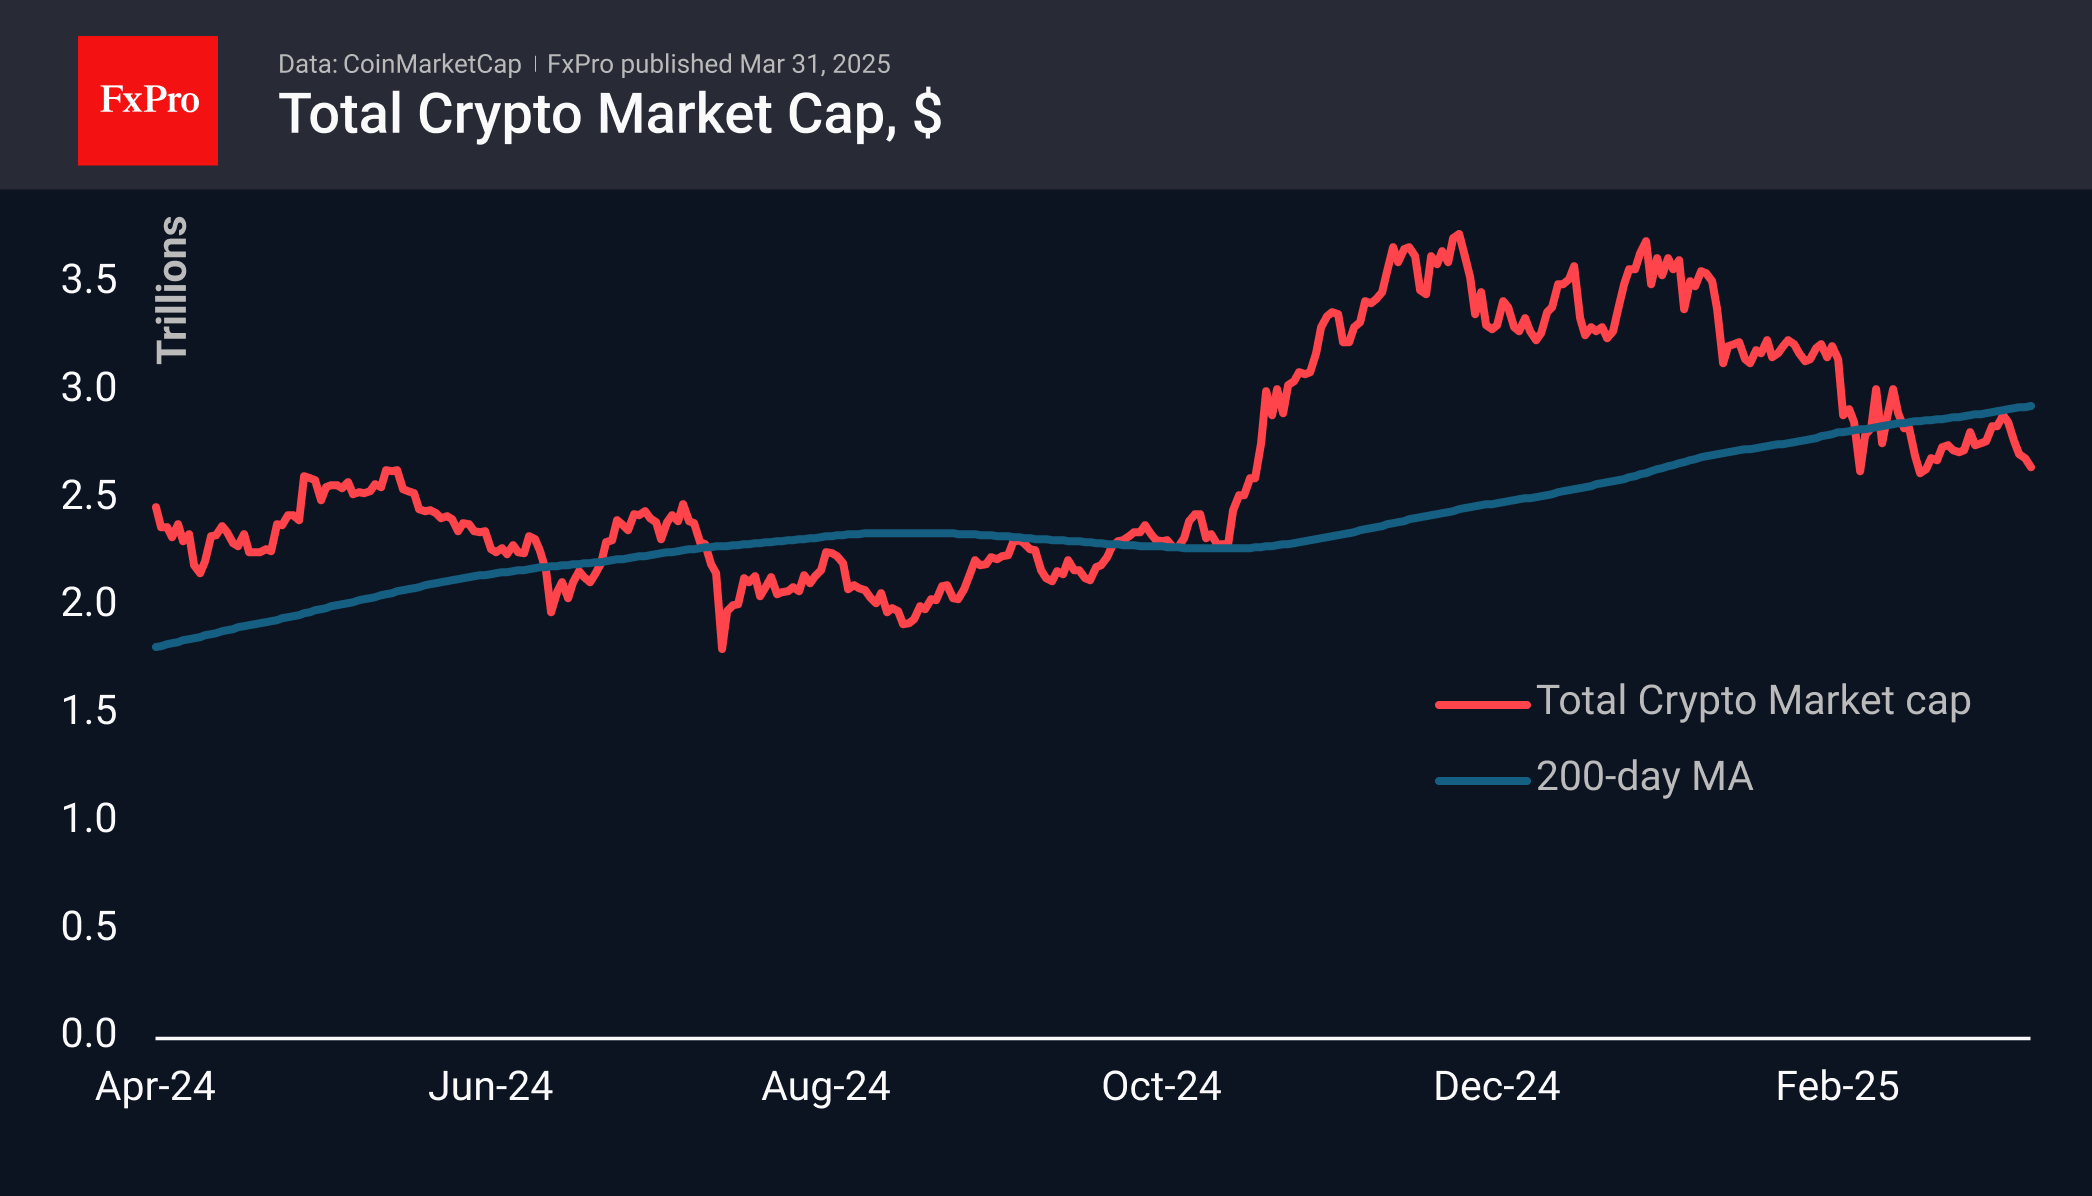Click the 0.0 y-axis tick label
Image resolution: width=2092 pixels, height=1196 pixels.
[x=89, y=1034]
